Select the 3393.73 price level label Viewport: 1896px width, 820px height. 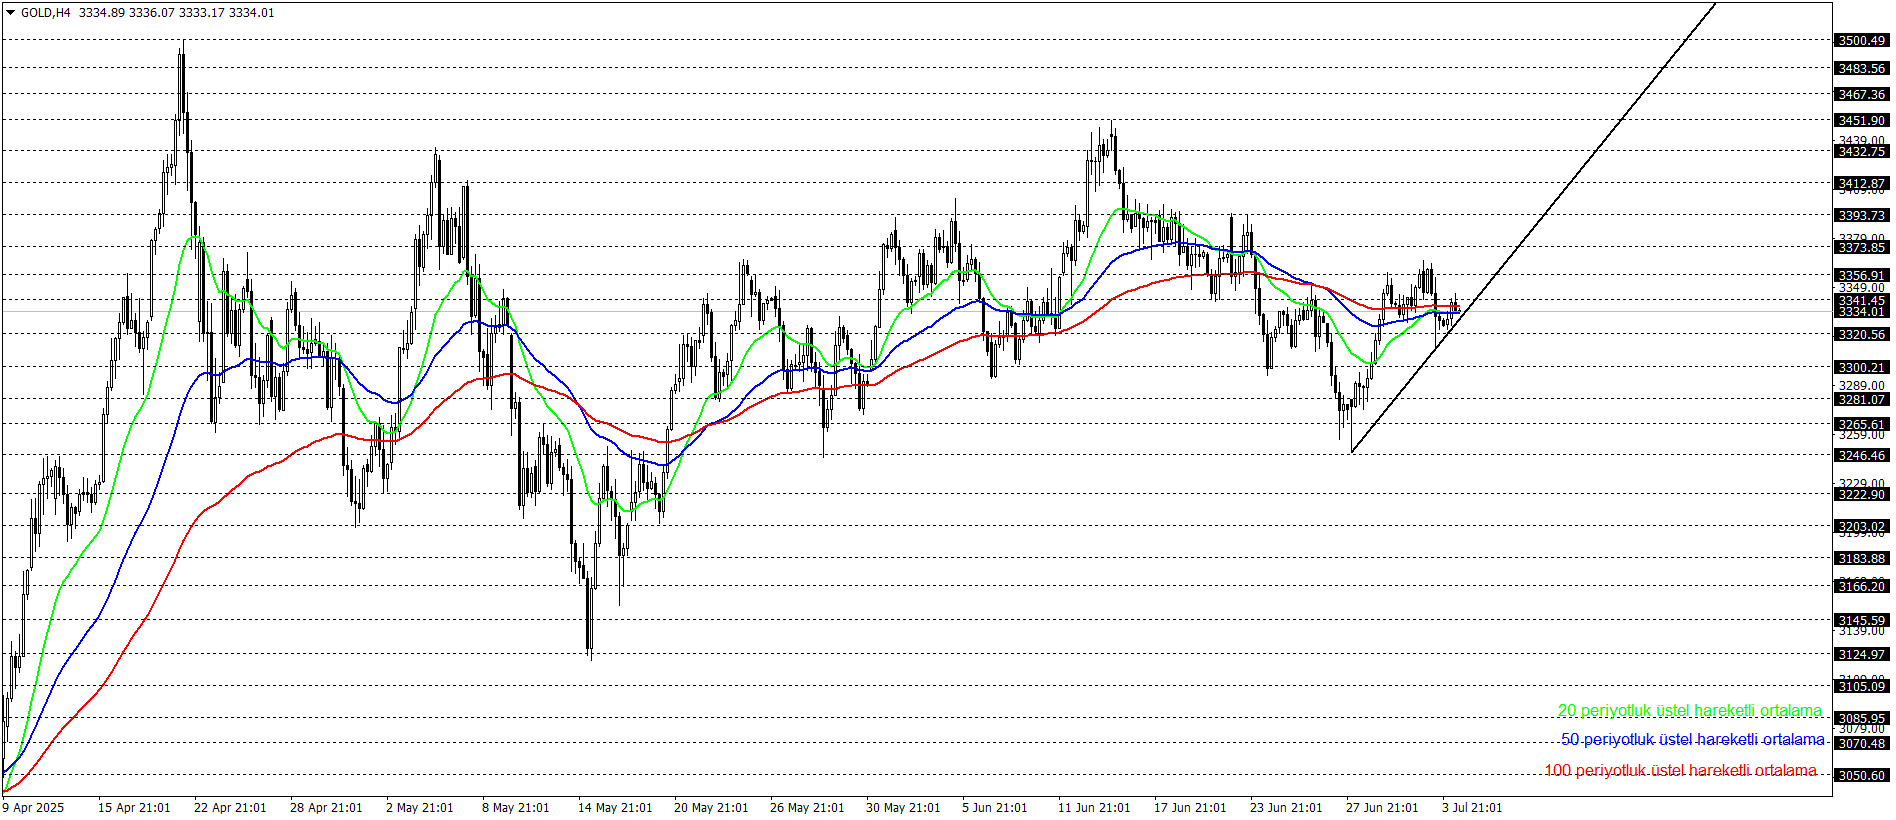(1862, 216)
